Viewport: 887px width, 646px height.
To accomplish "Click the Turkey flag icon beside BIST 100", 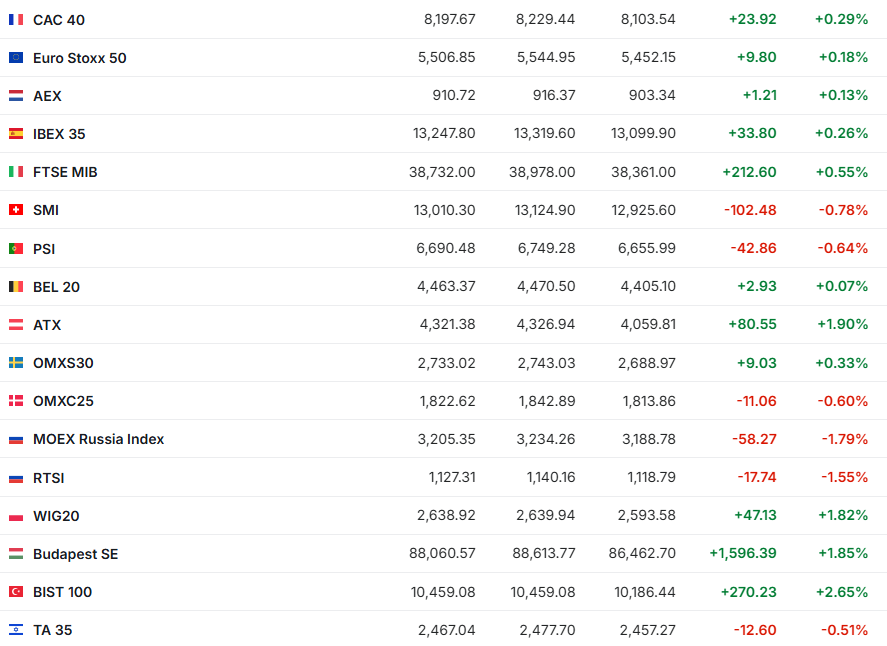I will click(16, 592).
